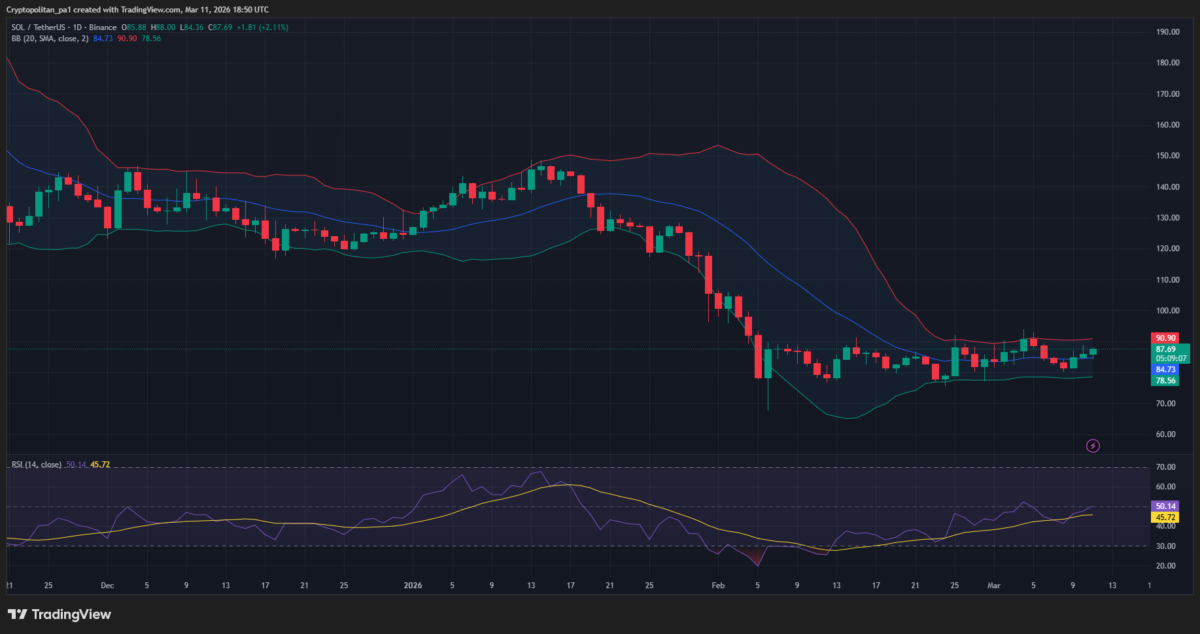Click the Mar marker on time axis
Image resolution: width=1200 pixels, height=634 pixels.
(x=995, y=584)
